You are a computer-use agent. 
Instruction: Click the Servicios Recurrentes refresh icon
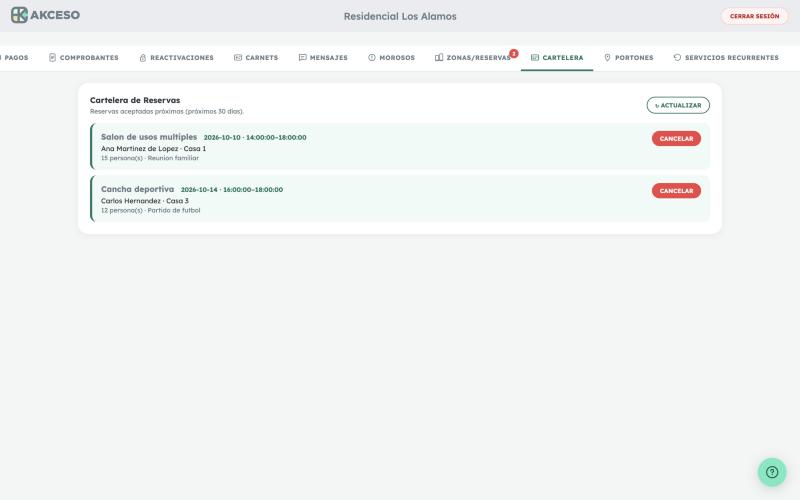point(677,58)
